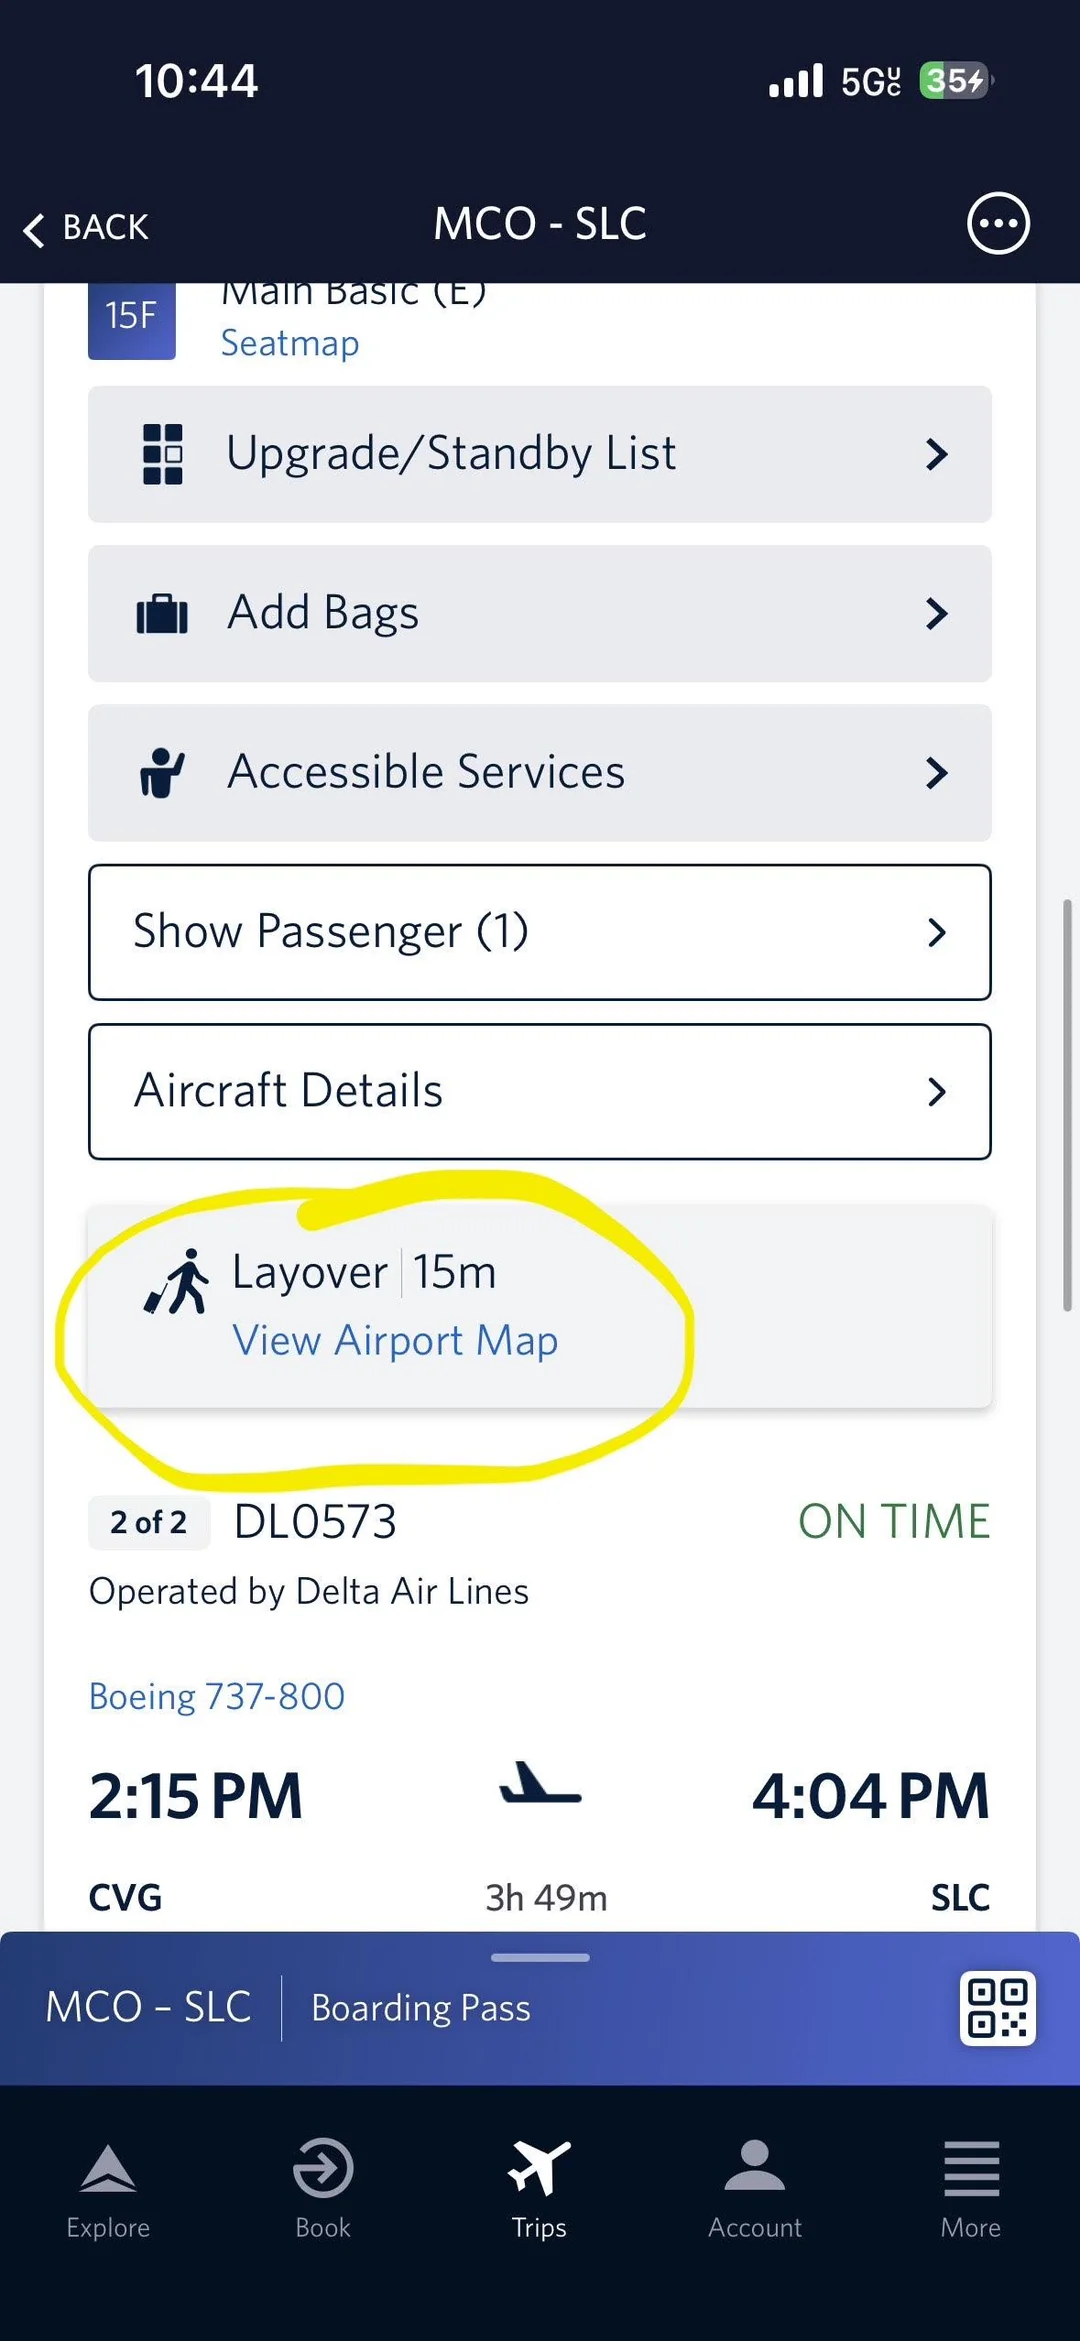
Task: Select the Trips tab
Action: [x=539, y=2187]
